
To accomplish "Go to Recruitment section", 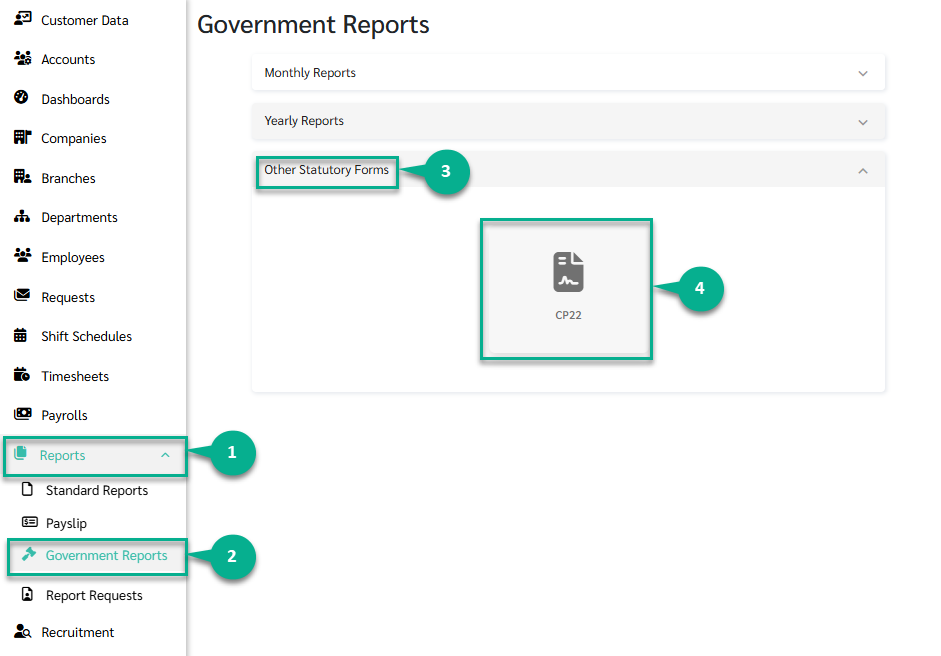I will click(77, 633).
